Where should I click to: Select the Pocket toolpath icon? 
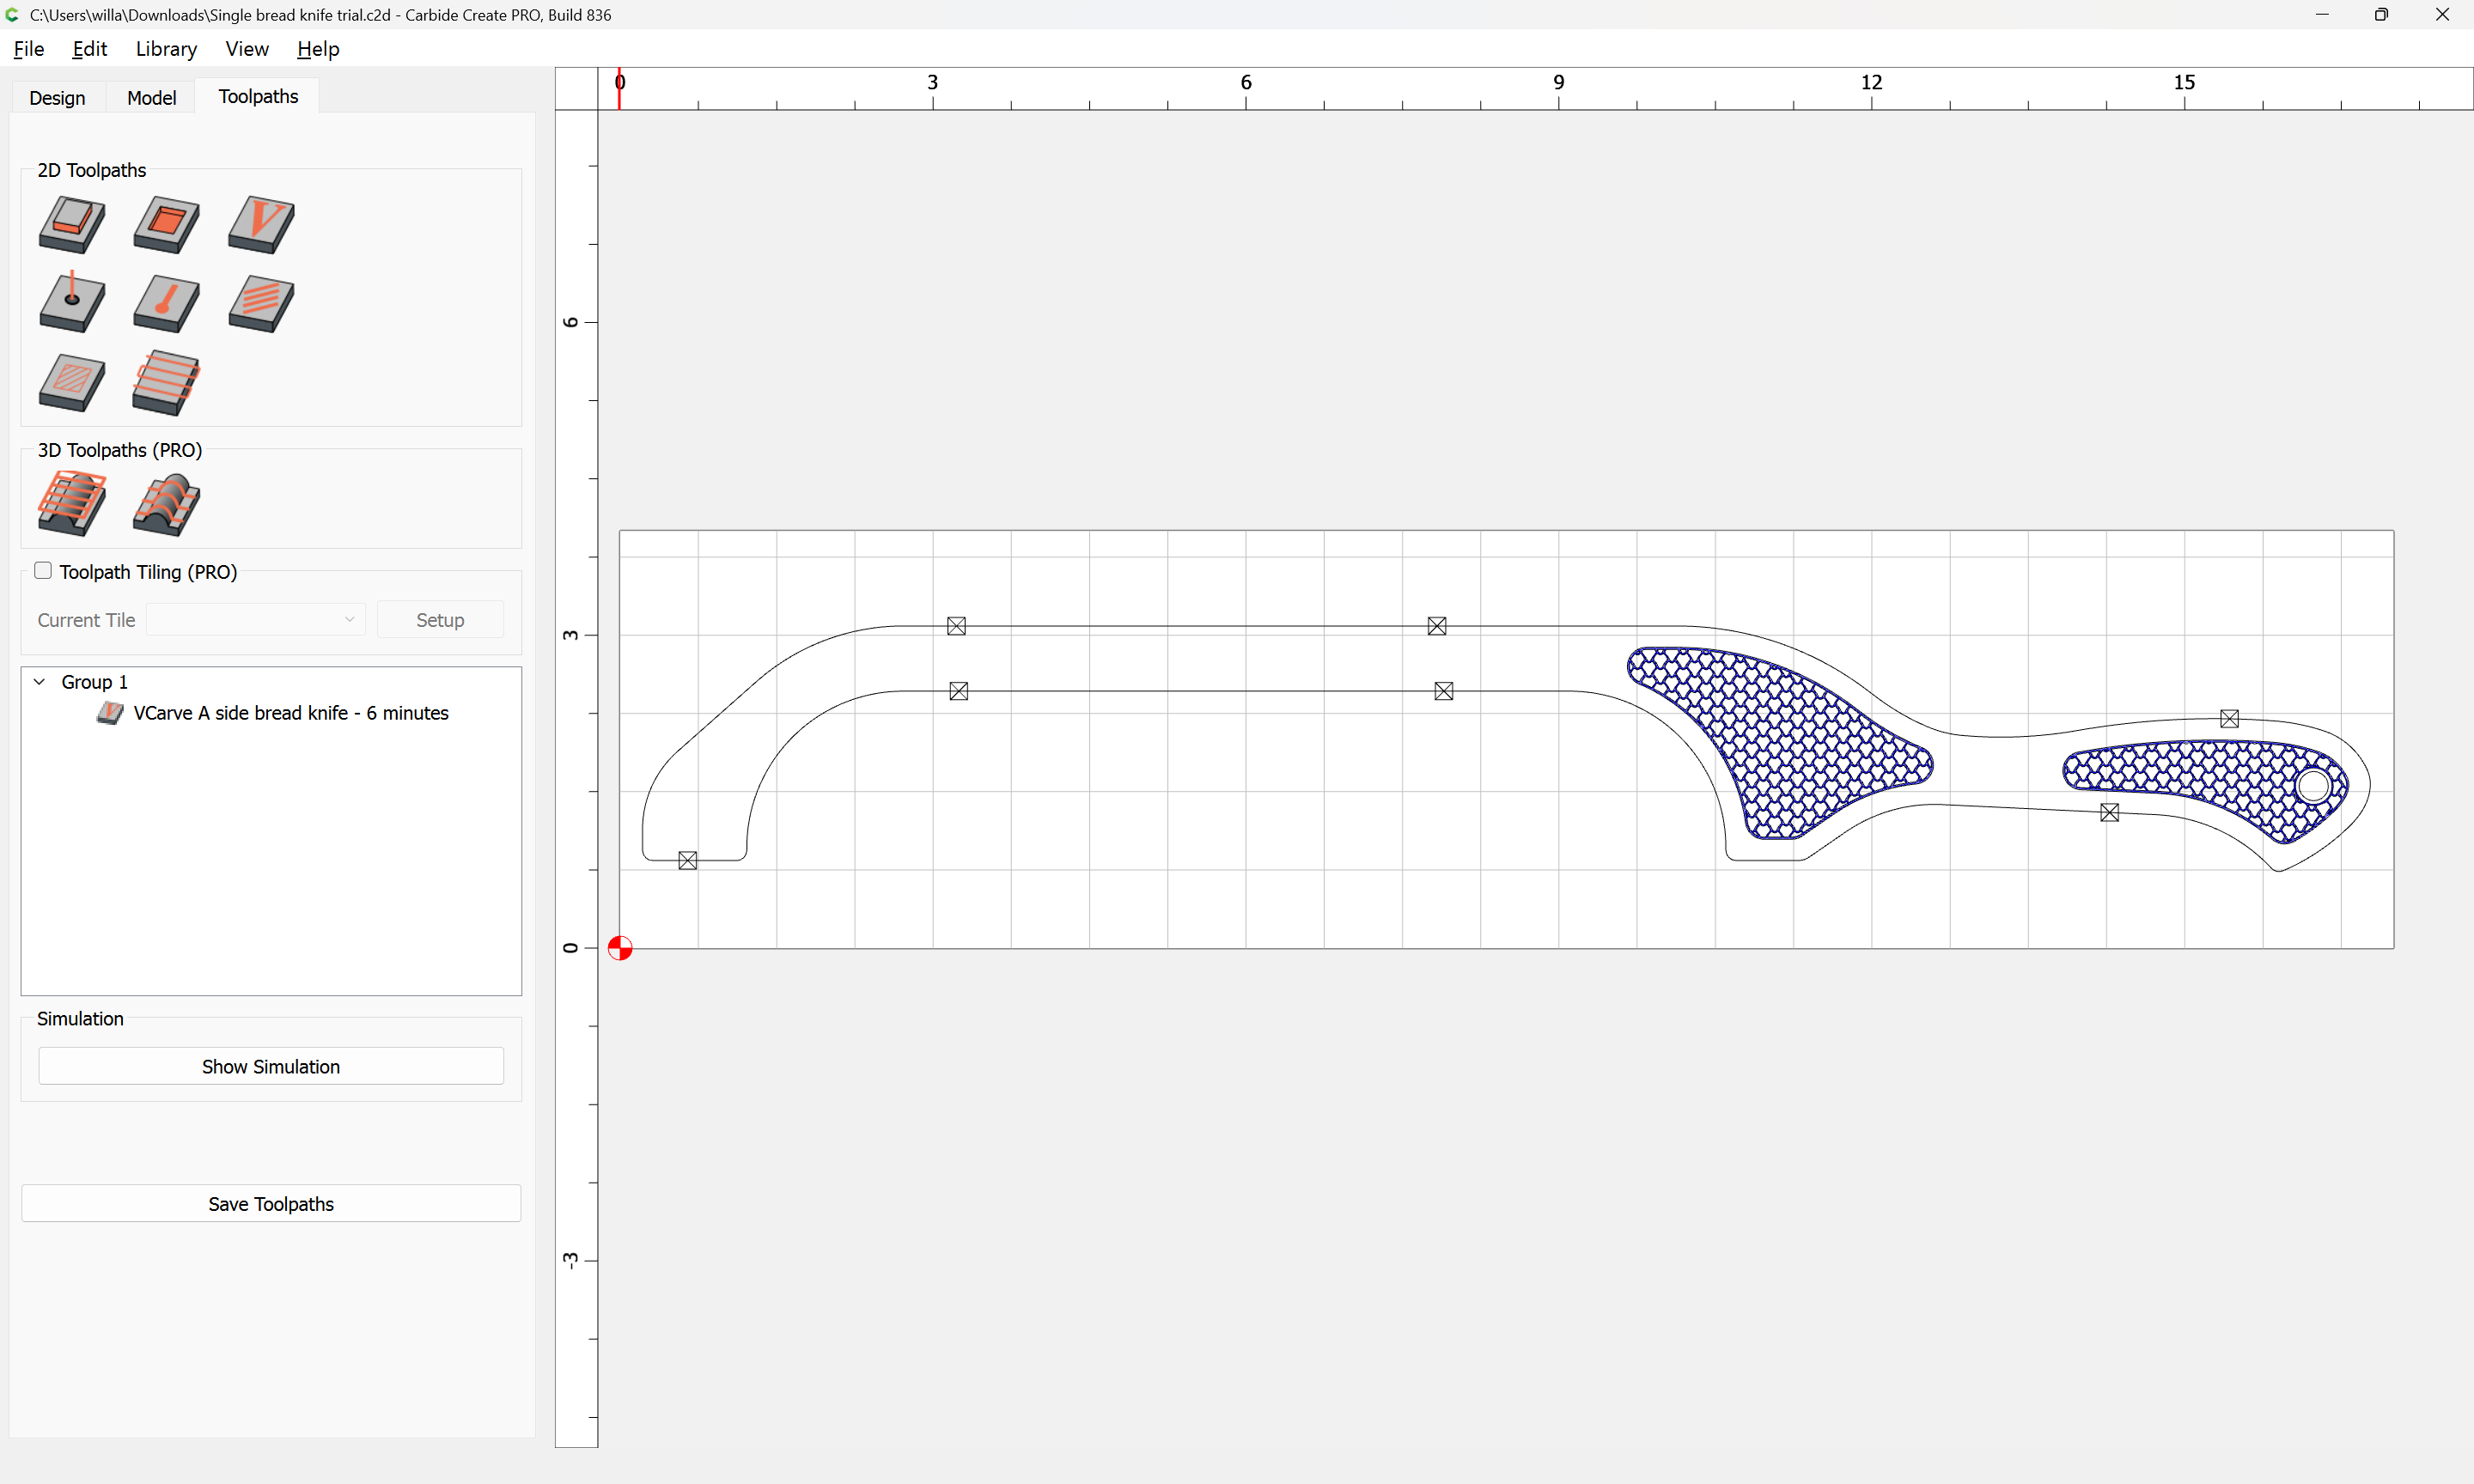166,223
